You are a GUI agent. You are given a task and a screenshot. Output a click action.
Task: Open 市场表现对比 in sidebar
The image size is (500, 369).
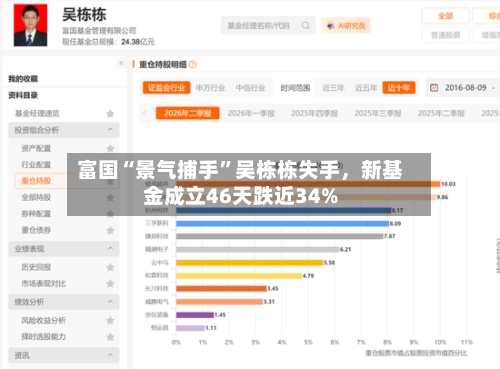tap(44, 283)
